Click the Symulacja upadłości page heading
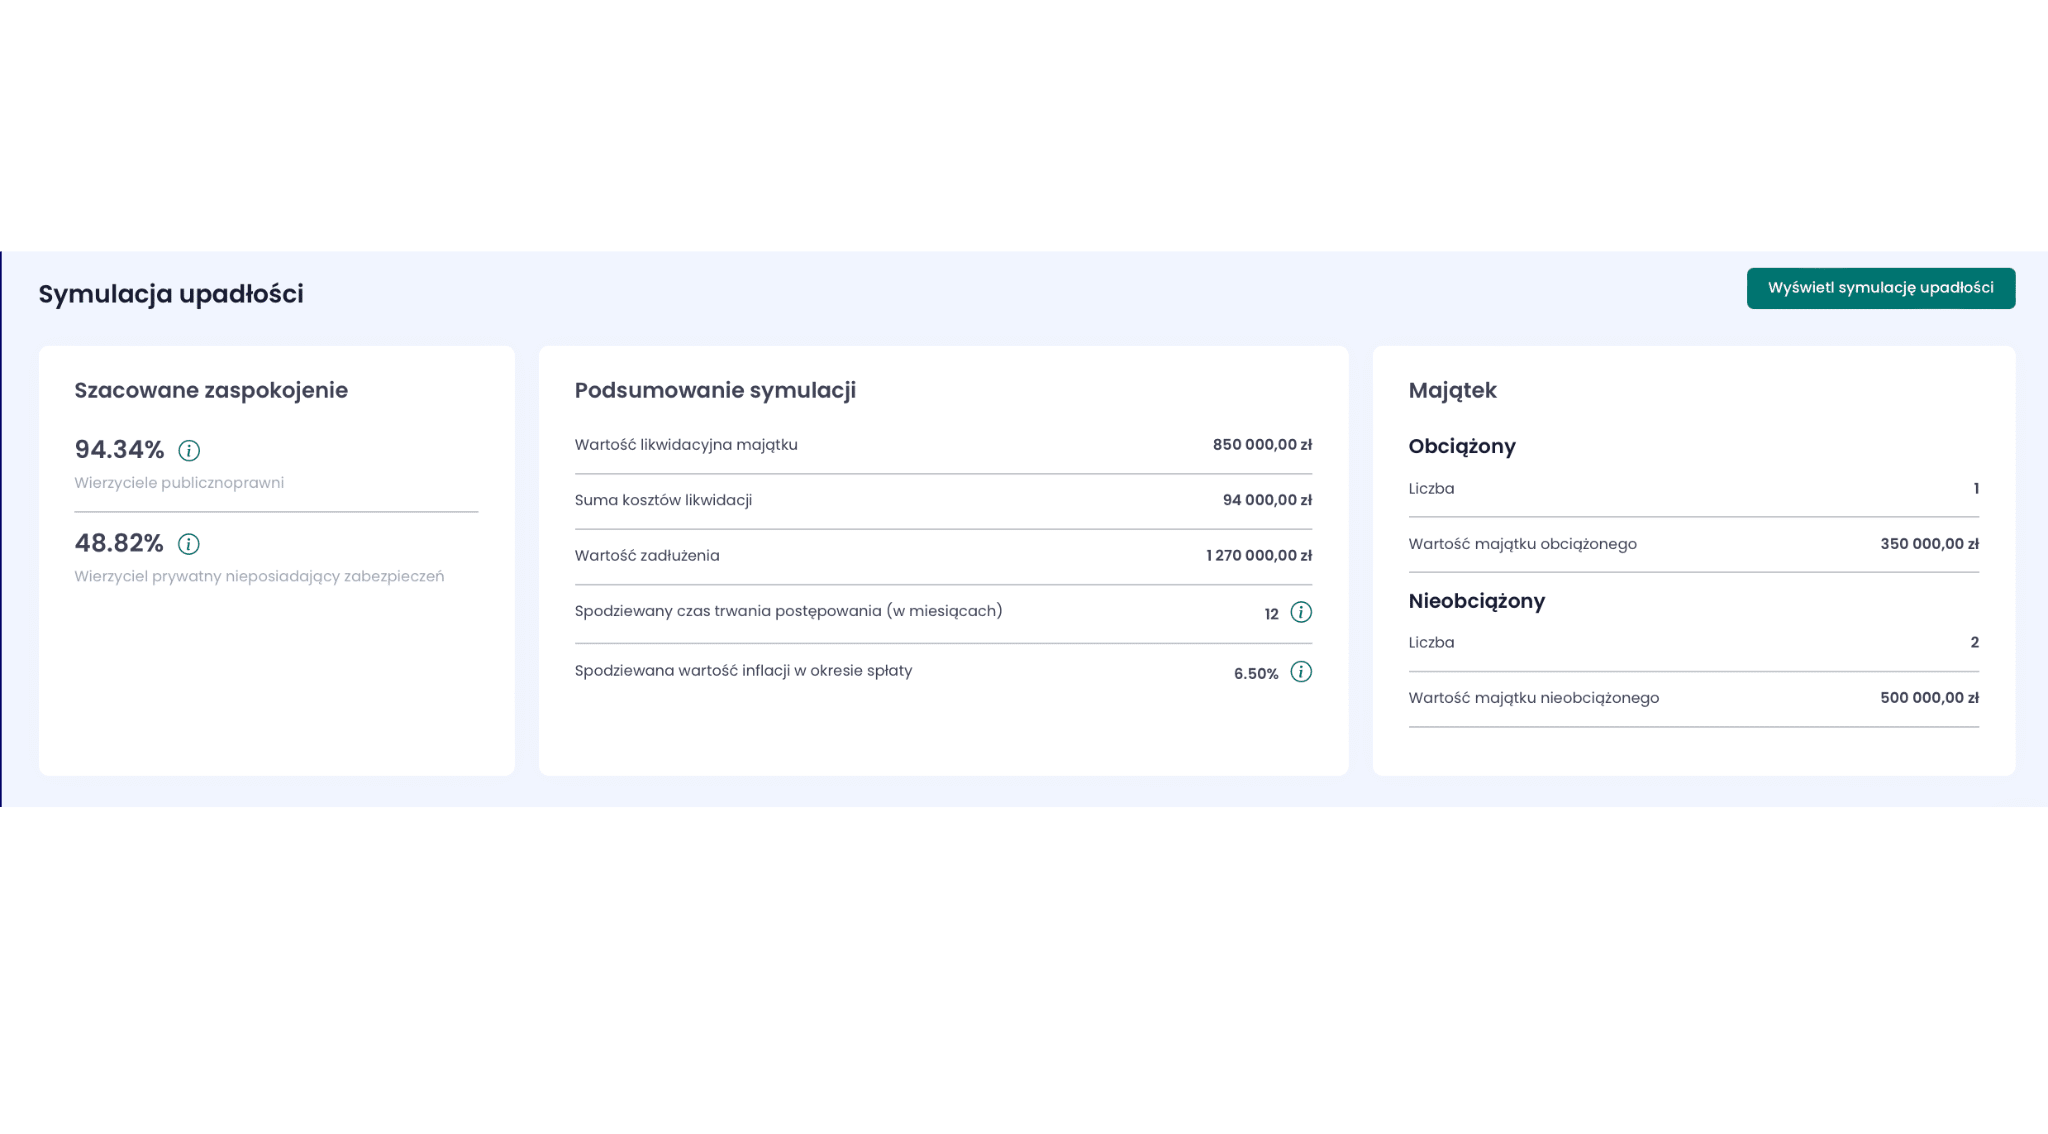Image resolution: width=2048 pixels, height=1134 pixels. [171, 294]
